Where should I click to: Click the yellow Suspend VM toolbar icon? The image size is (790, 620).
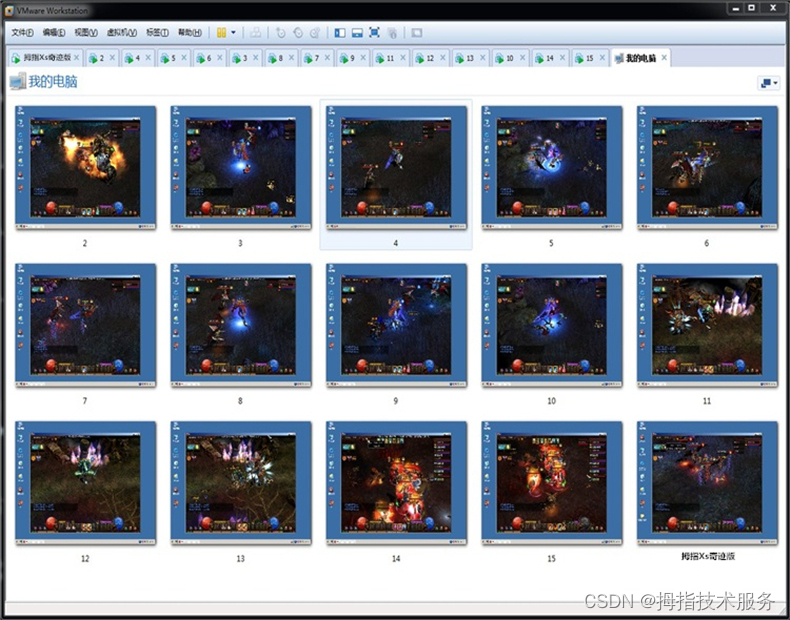(x=221, y=33)
